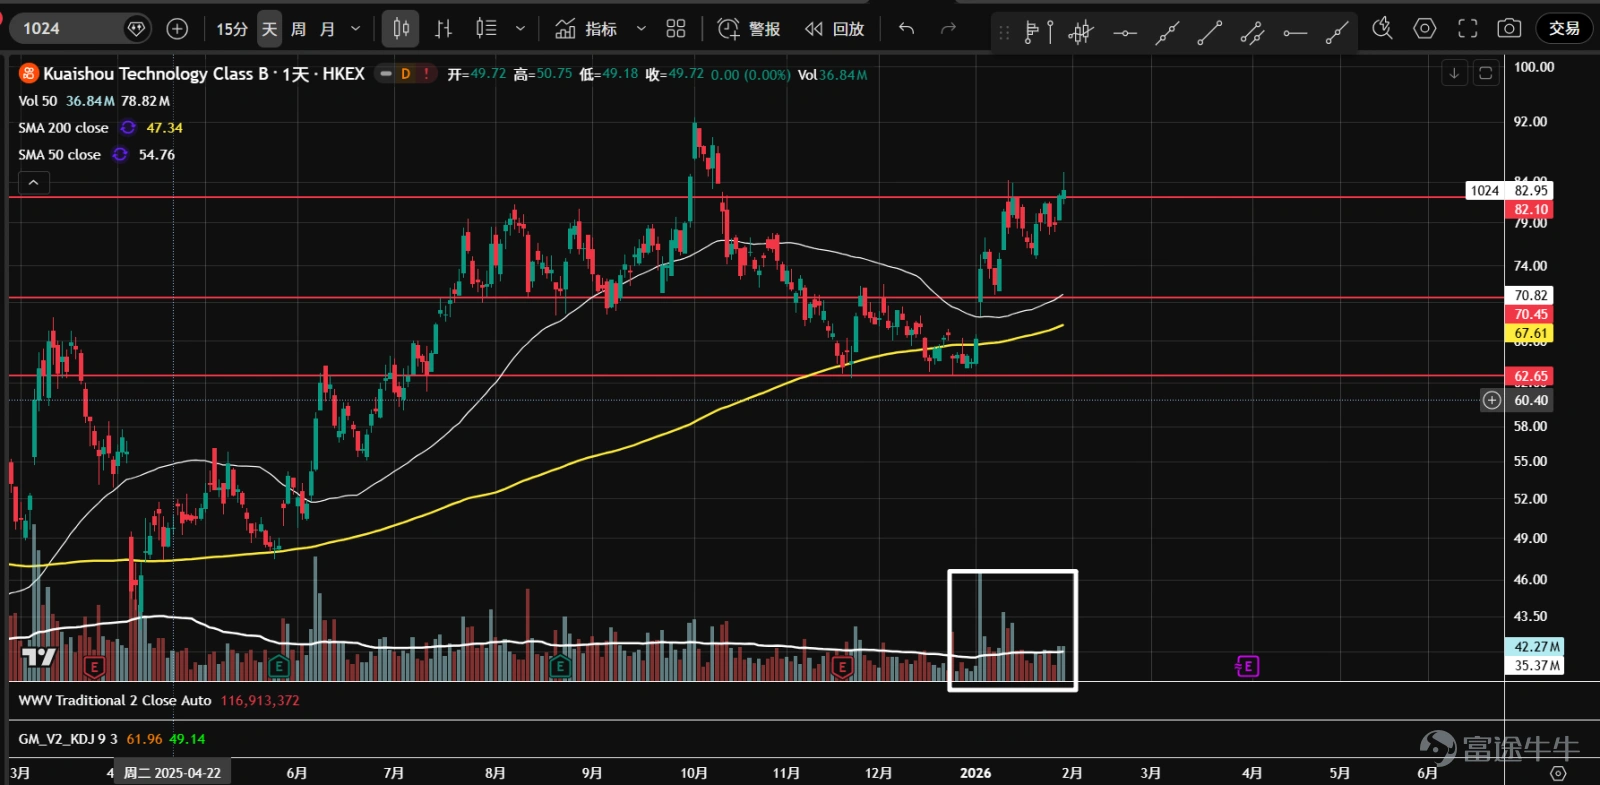1600x785 pixels.
Task: Select the SMA 50 close legend
Action: click(x=59, y=155)
